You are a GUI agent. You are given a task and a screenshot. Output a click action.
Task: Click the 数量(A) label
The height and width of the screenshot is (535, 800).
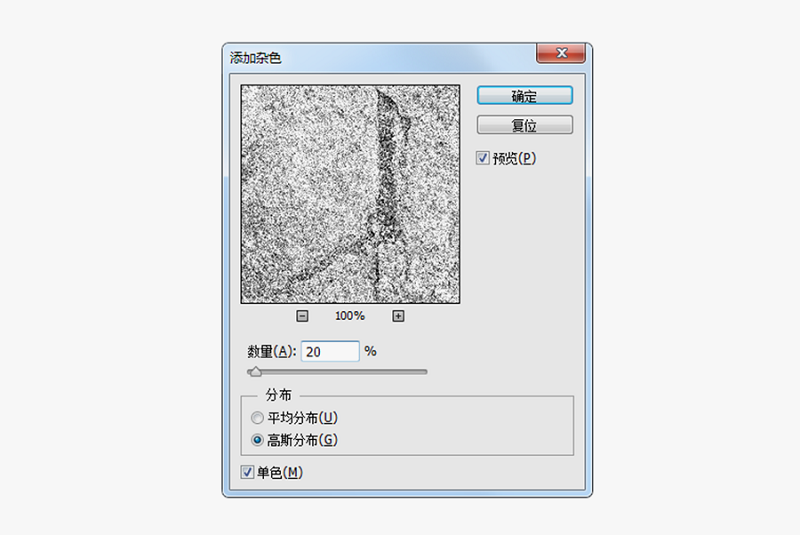(271, 352)
